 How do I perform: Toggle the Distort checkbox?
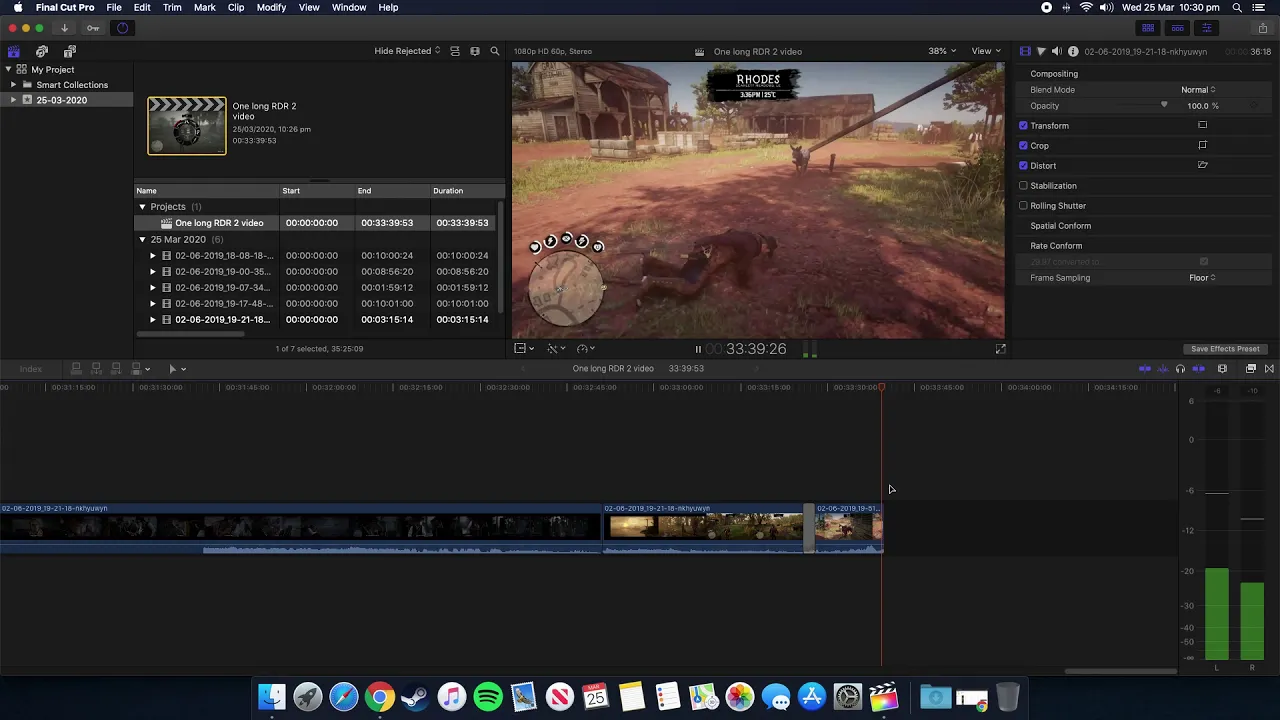pos(1023,166)
